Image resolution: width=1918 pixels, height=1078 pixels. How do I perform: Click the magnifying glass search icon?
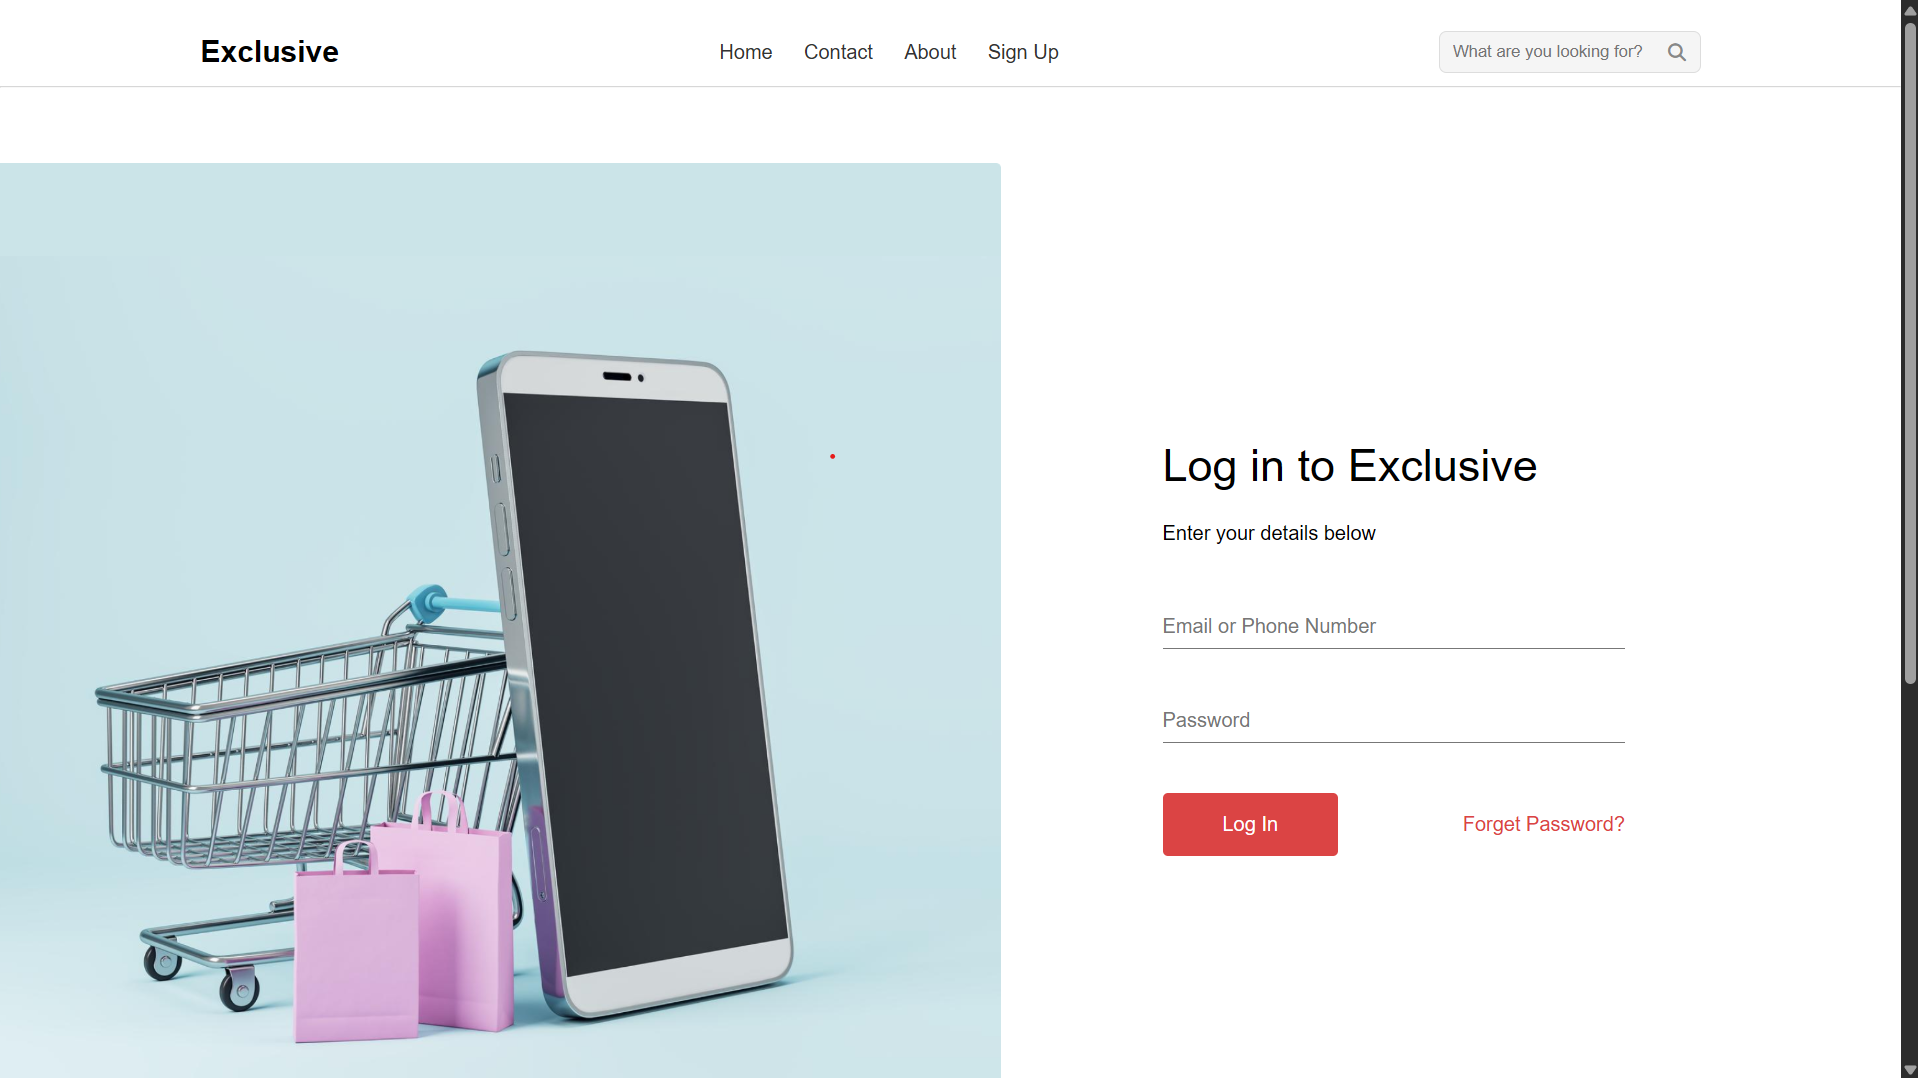click(x=1677, y=52)
